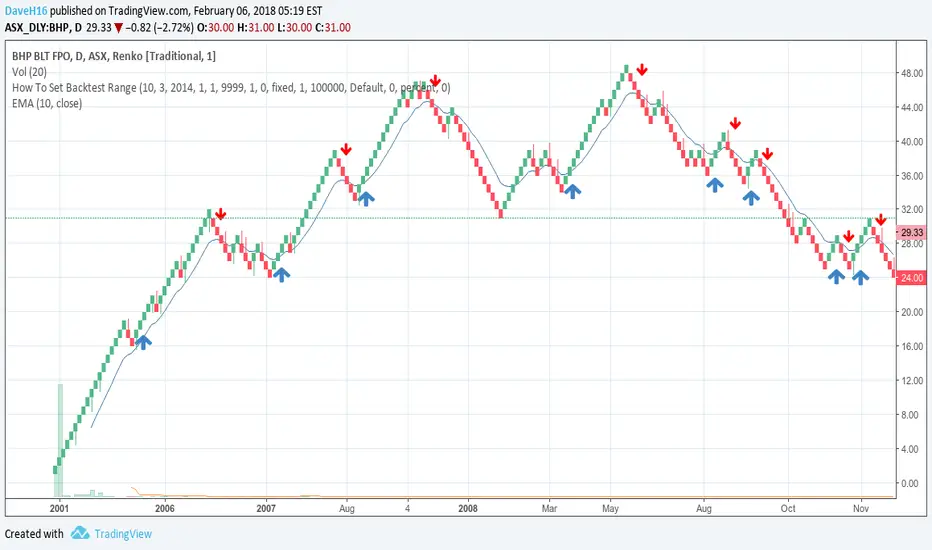Click the red sell arrow at the 48.00 peak
Image resolution: width=932 pixels, height=550 pixels.
tap(641, 70)
